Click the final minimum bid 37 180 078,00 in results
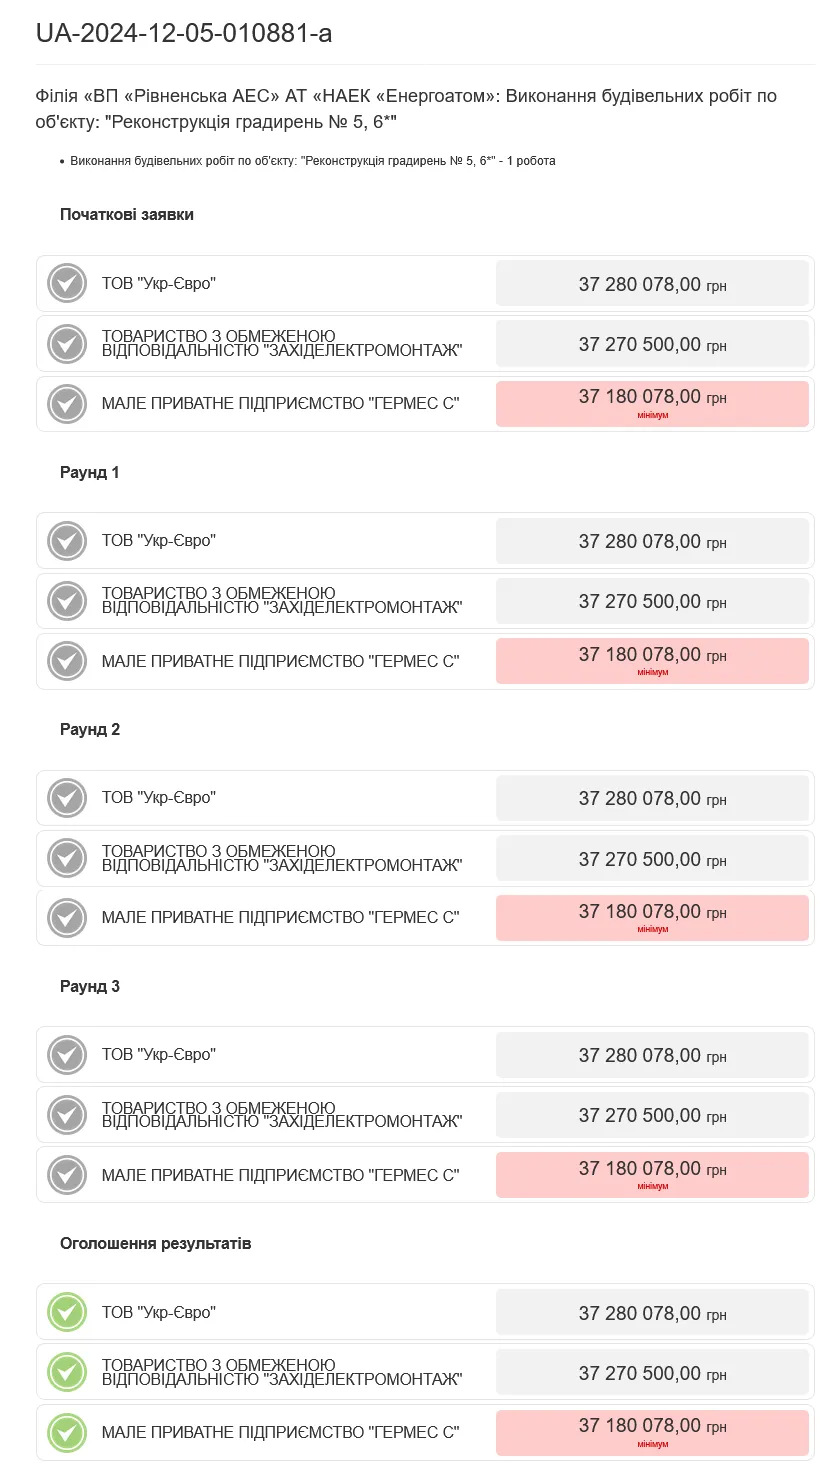840x1473 pixels. click(x=652, y=1432)
